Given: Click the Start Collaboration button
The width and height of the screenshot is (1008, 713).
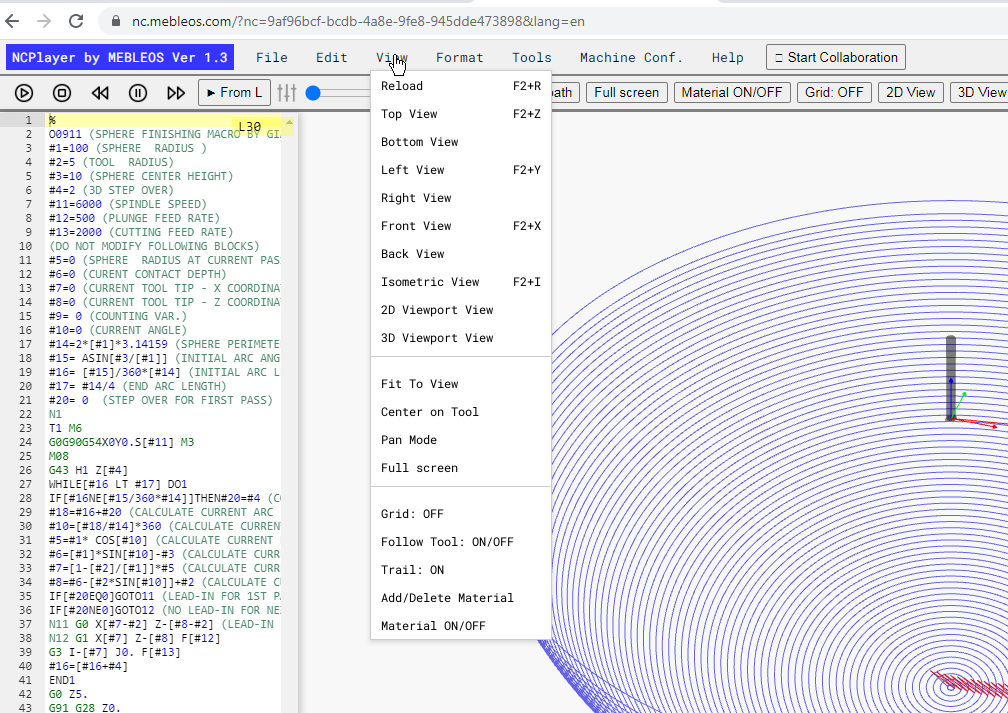Looking at the screenshot, I should pyautogui.click(x=836, y=57).
